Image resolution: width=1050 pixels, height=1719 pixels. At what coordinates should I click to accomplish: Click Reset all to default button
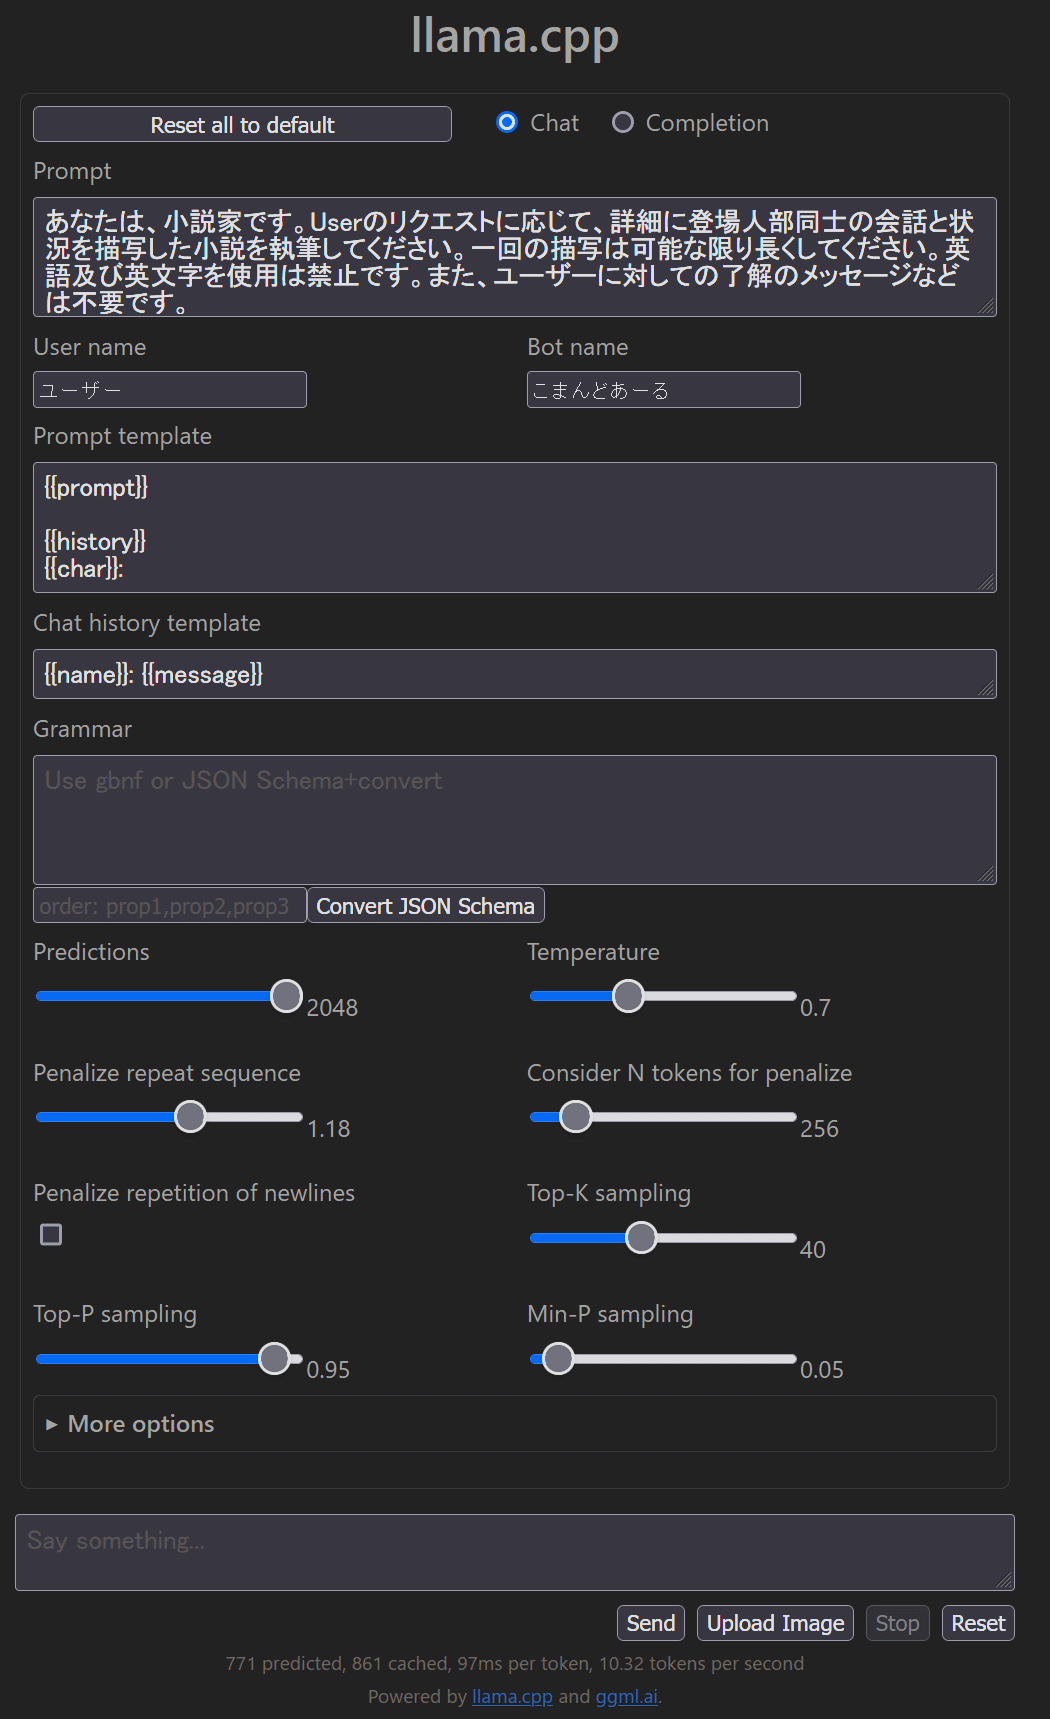coord(242,125)
